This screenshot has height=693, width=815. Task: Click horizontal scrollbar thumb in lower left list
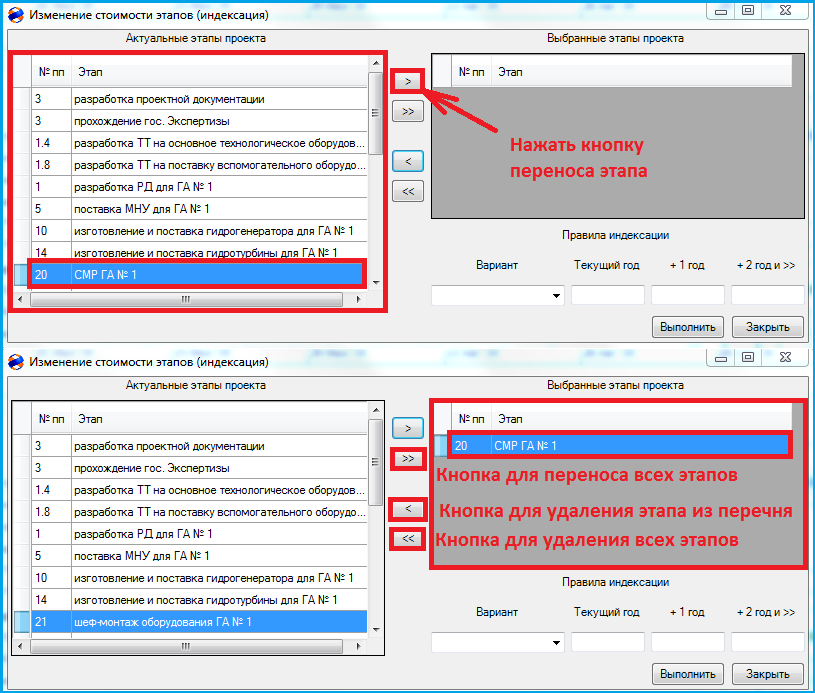click(x=186, y=646)
